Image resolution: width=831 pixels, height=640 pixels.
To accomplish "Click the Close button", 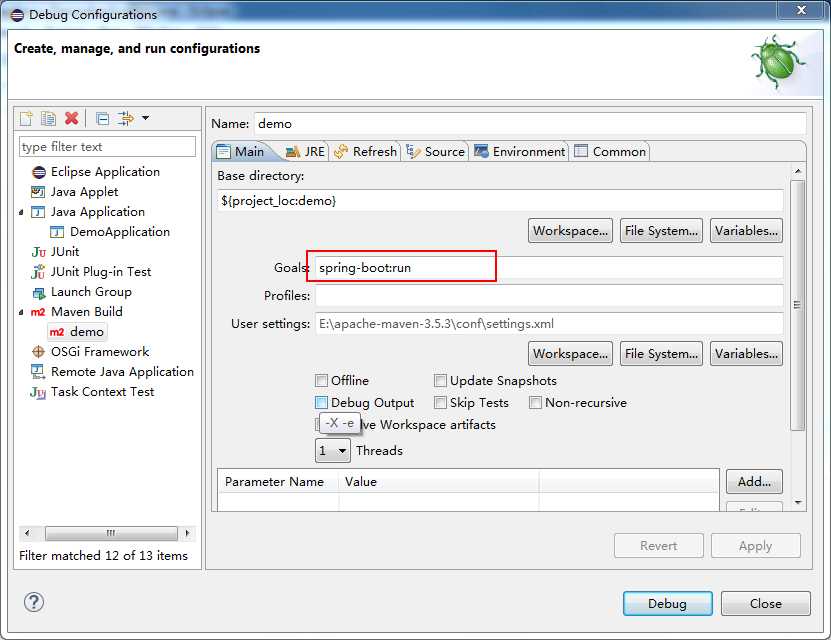I will [765, 603].
